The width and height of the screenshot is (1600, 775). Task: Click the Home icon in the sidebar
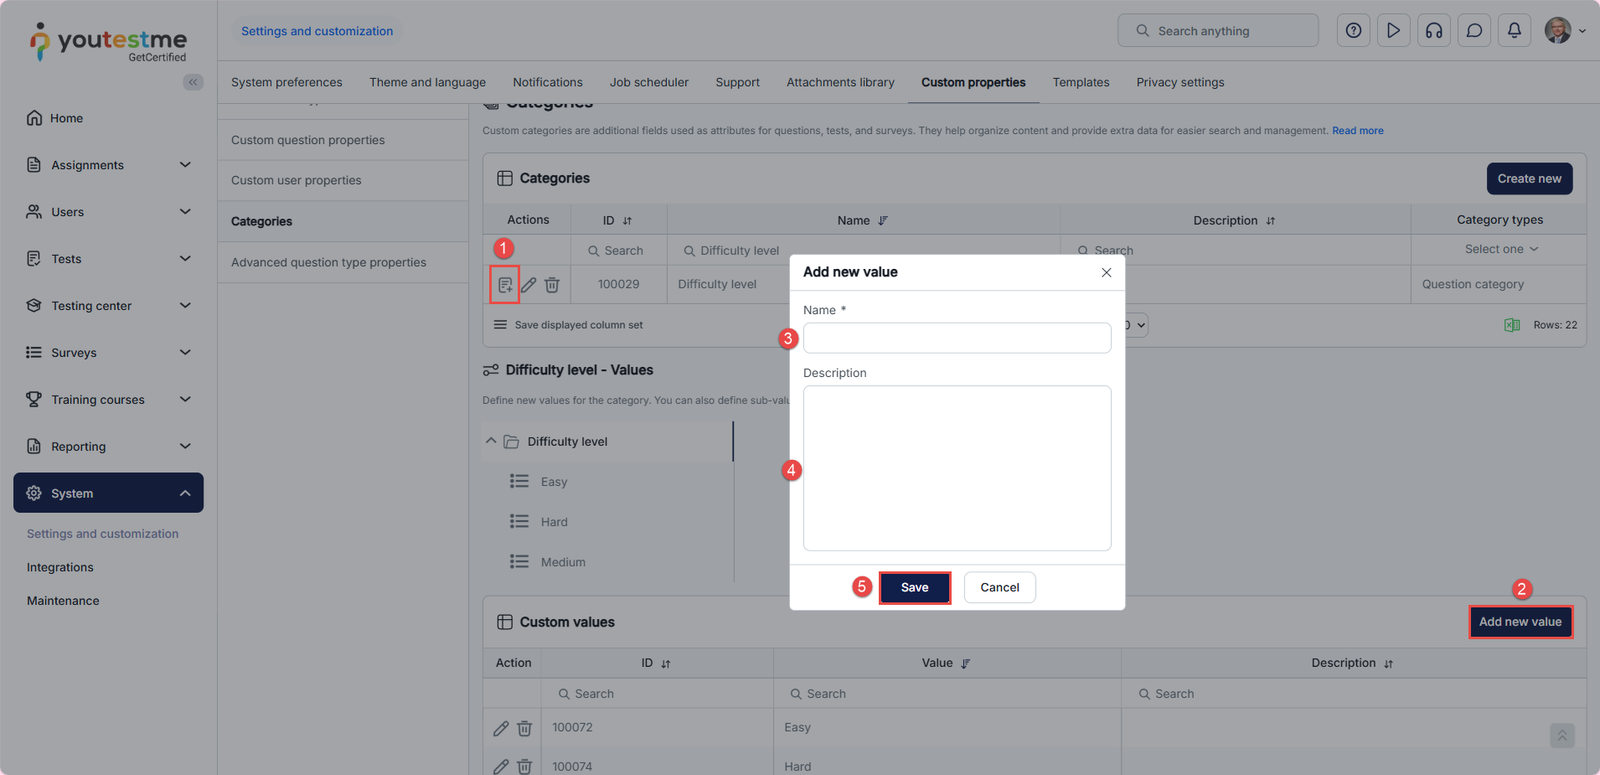(34, 118)
